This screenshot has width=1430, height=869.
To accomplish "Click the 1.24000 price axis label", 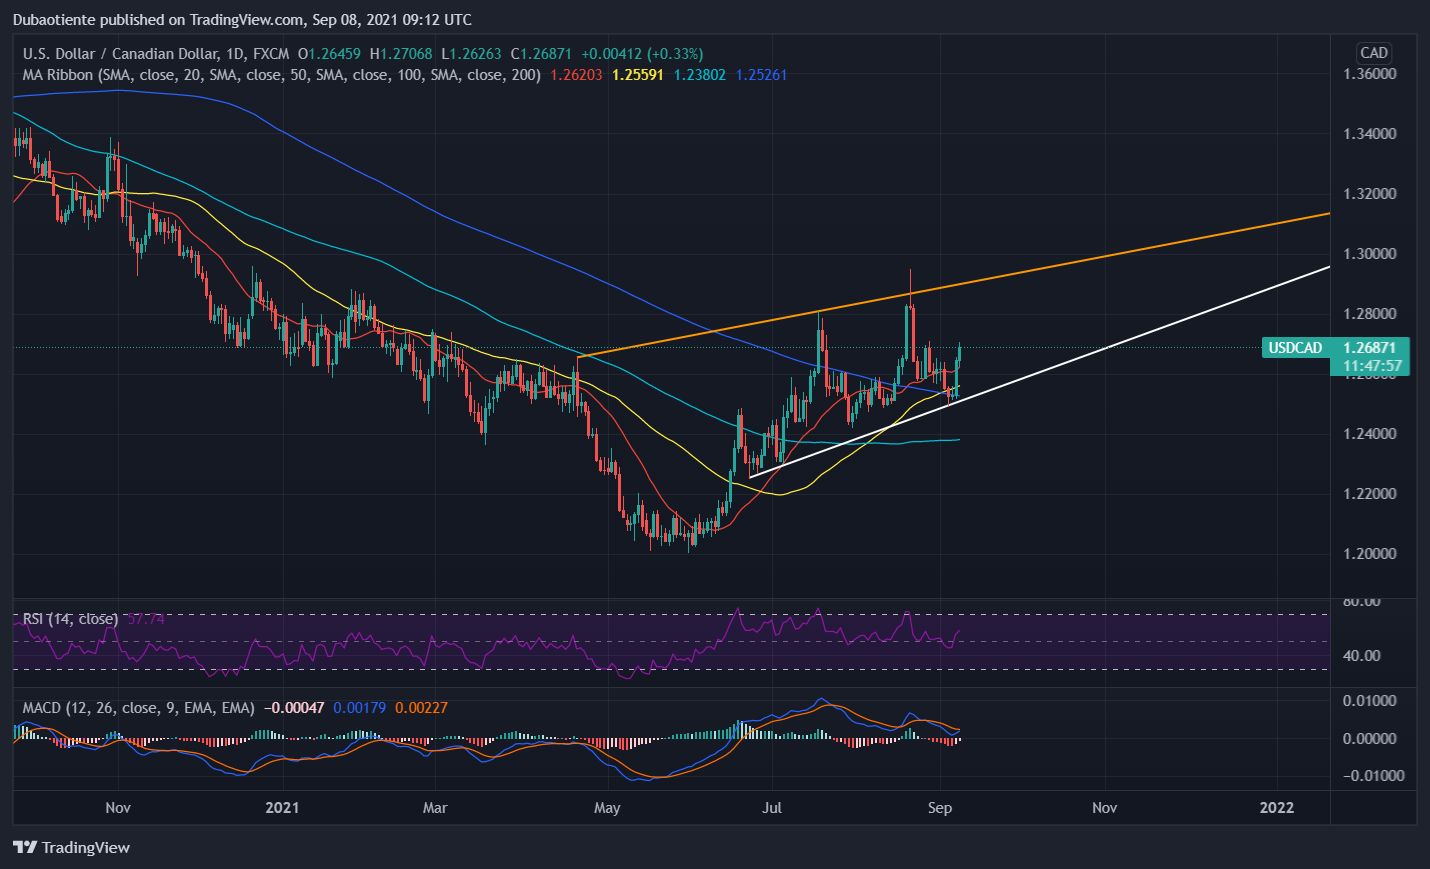I will pos(1369,434).
